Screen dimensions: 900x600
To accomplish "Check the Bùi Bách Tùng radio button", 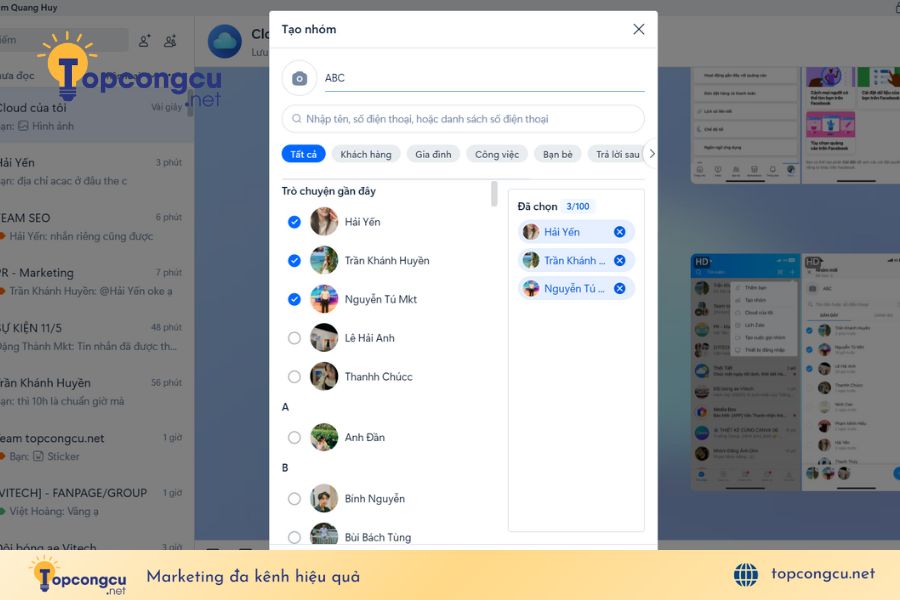I will tap(294, 537).
